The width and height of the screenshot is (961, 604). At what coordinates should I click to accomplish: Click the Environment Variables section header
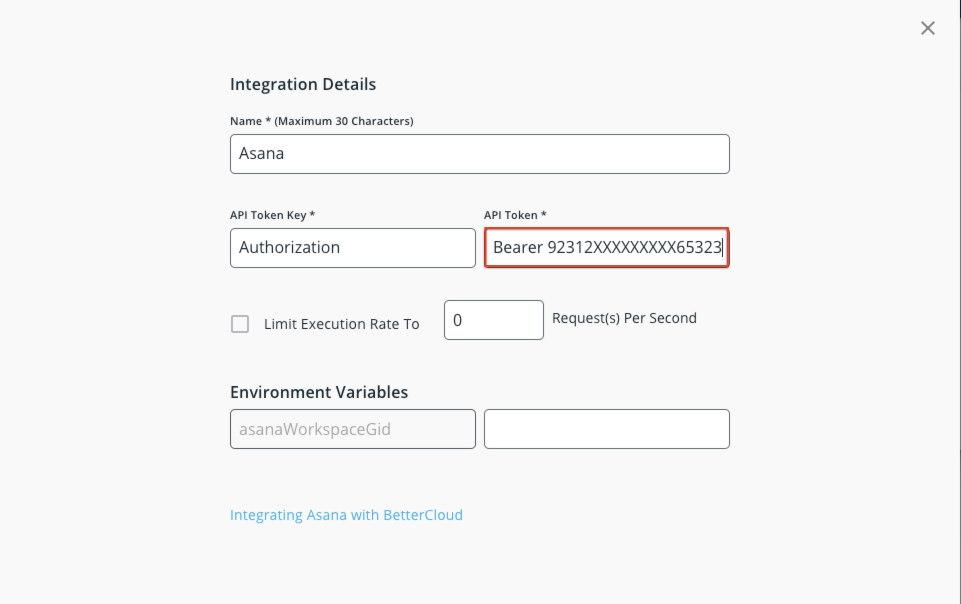(318, 391)
